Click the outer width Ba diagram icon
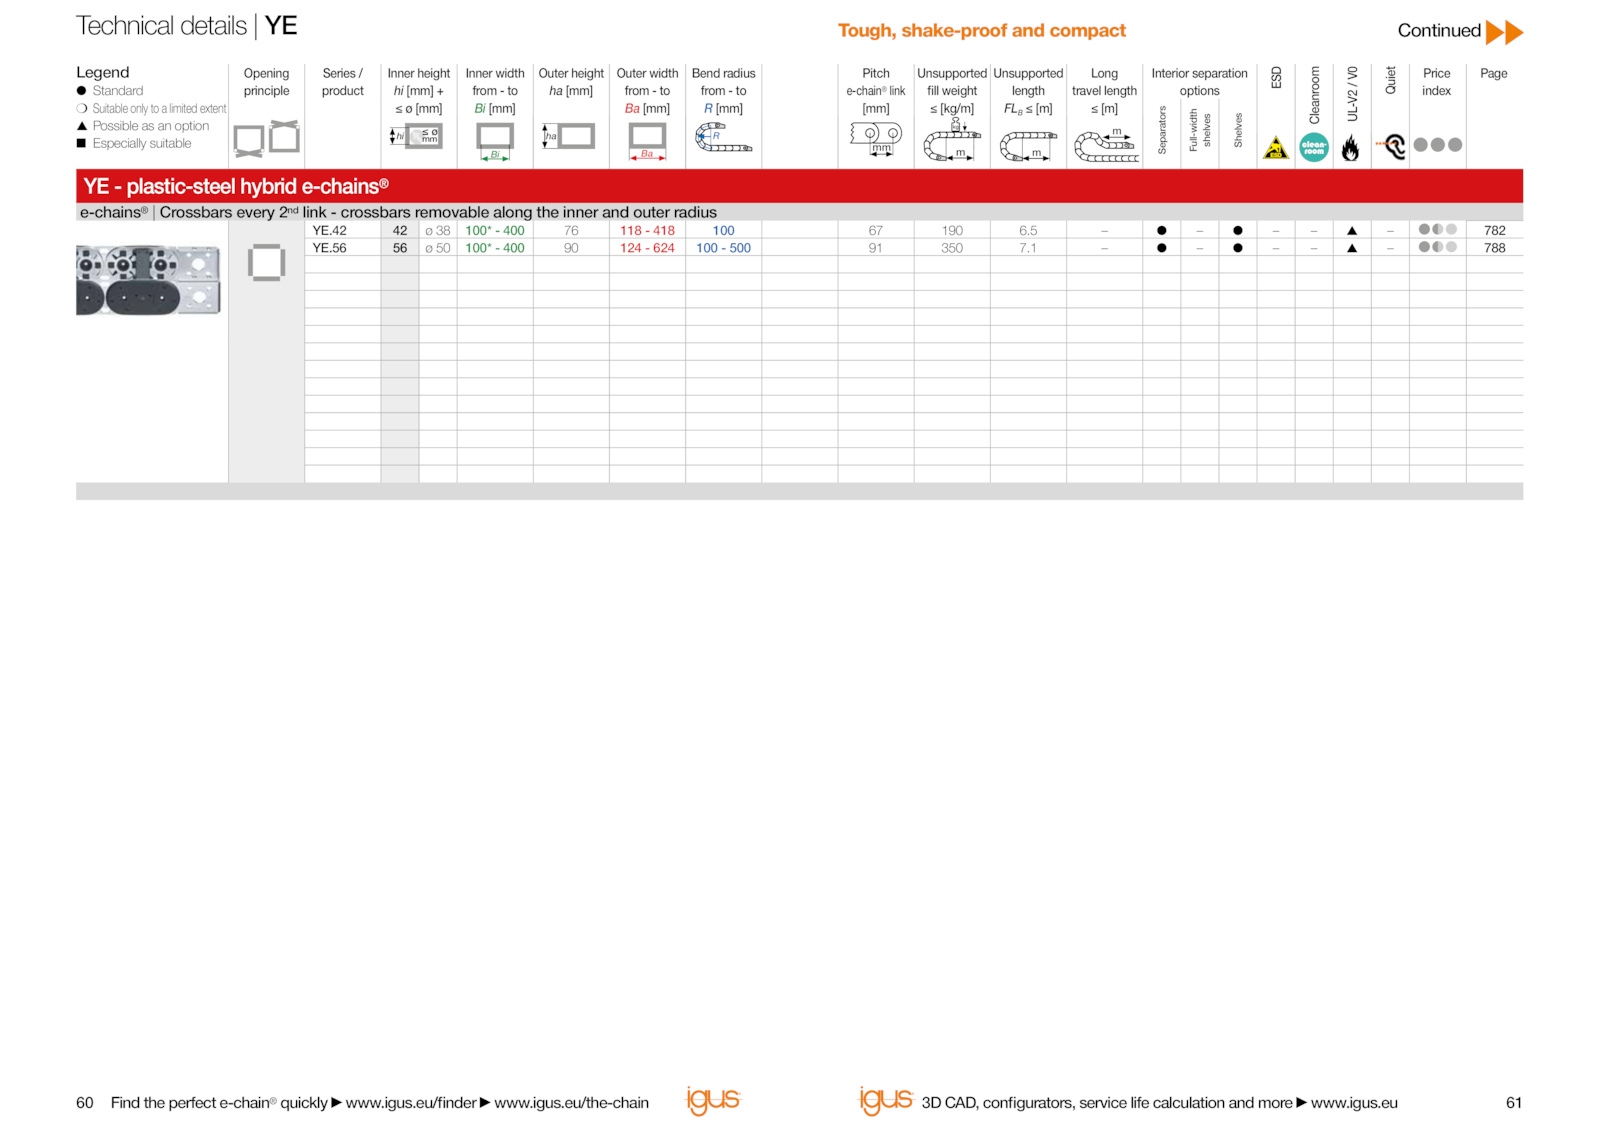1600x1131 pixels. [647, 141]
